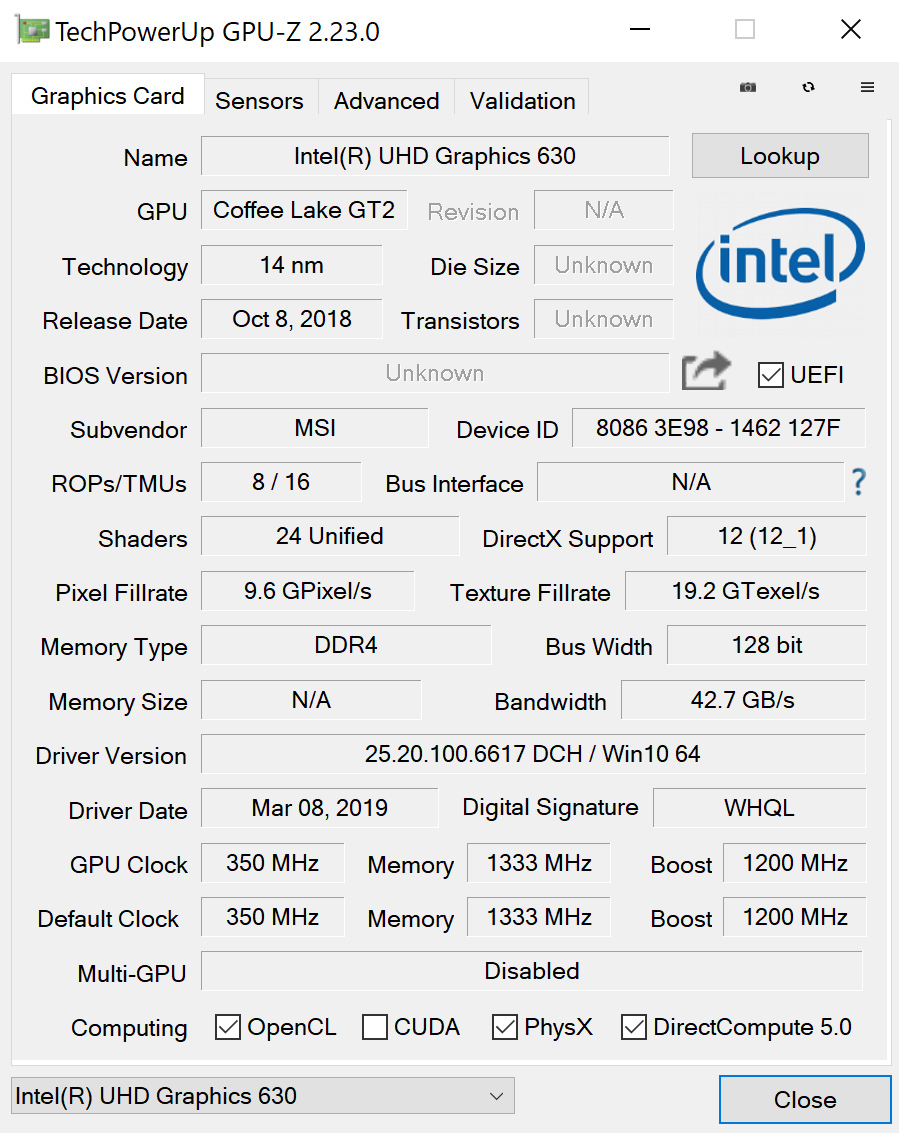Enable the CUDA checkbox

pyautogui.click(x=375, y=1027)
